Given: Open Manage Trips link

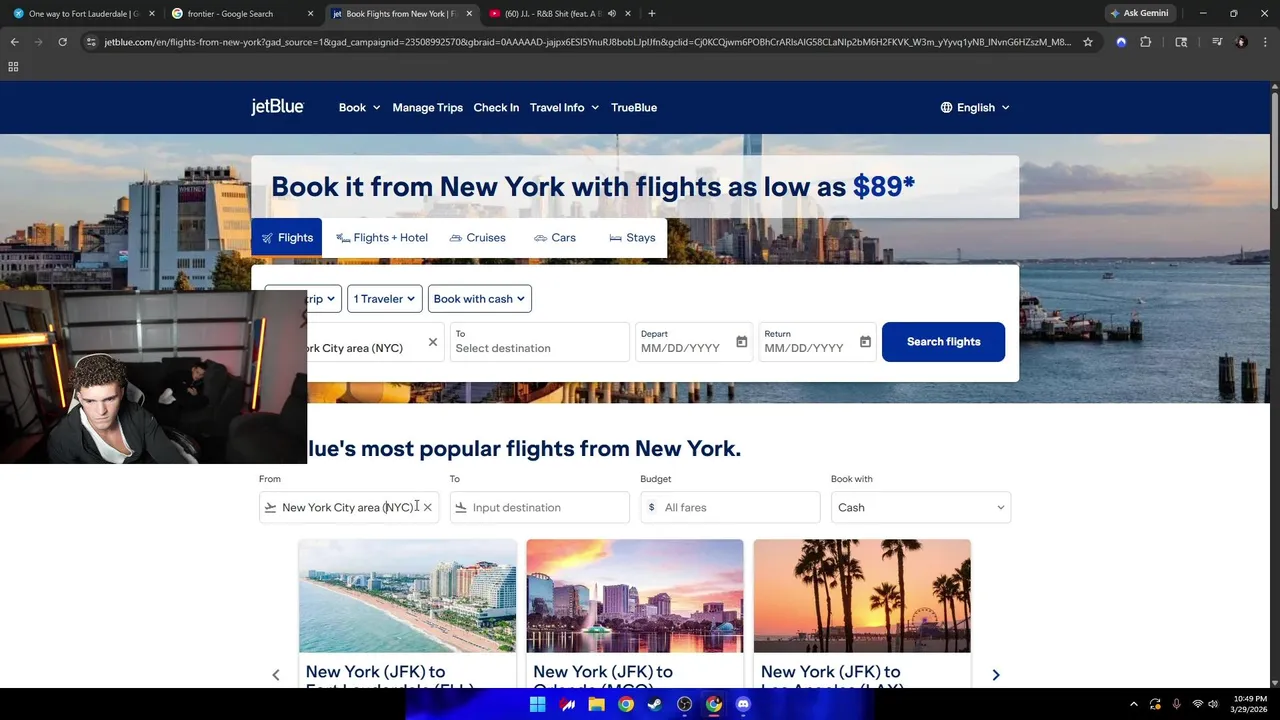Looking at the screenshot, I should (x=427, y=107).
